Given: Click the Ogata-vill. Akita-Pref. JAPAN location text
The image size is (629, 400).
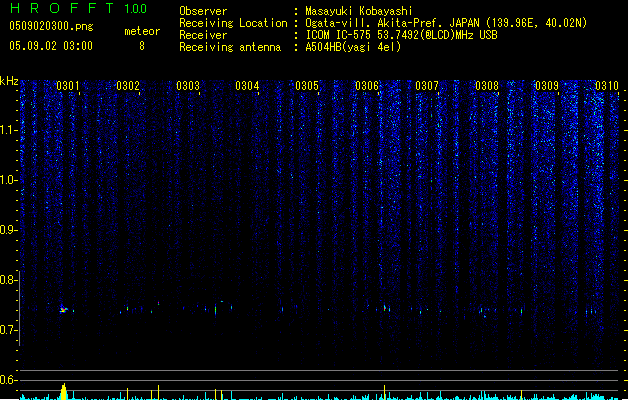Looking at the screenshot, I should pos(446,23).
